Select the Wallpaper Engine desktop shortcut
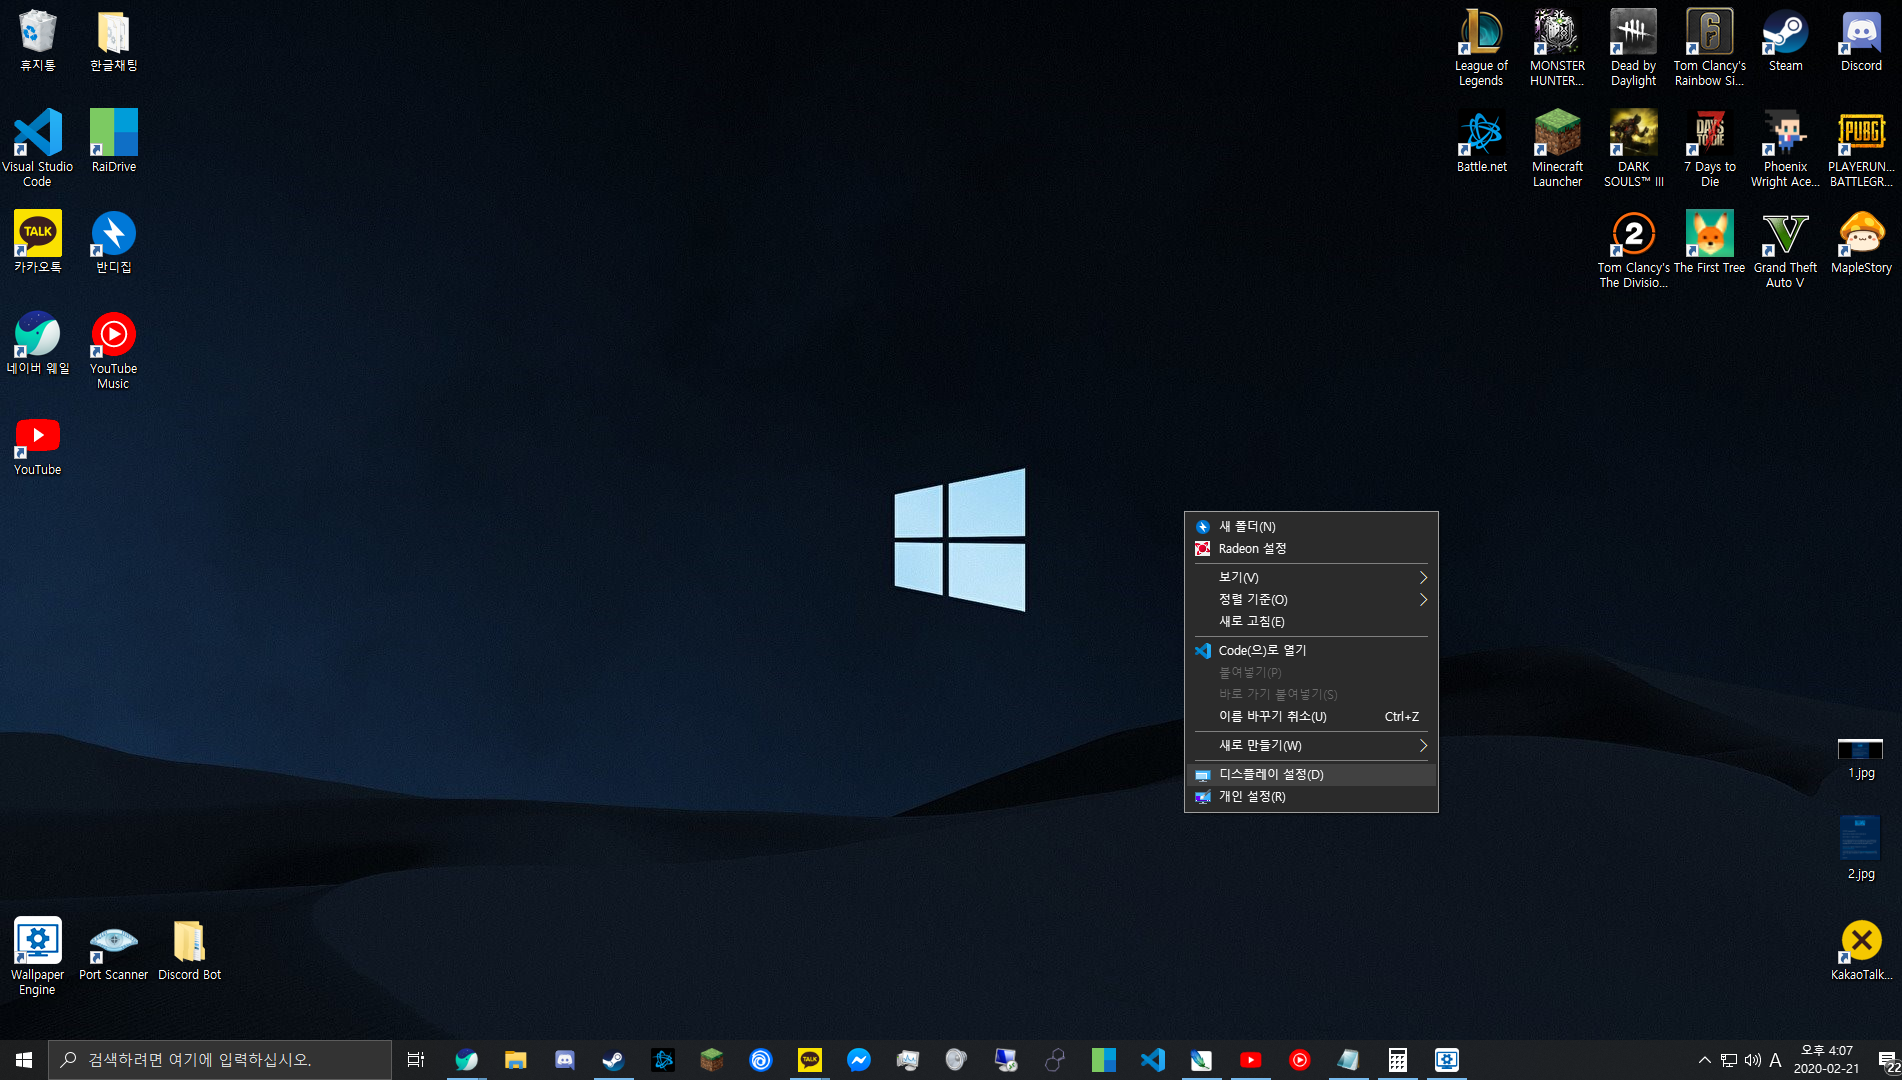Viewport: 1902px width, 1080px height. tap(38, 956)
